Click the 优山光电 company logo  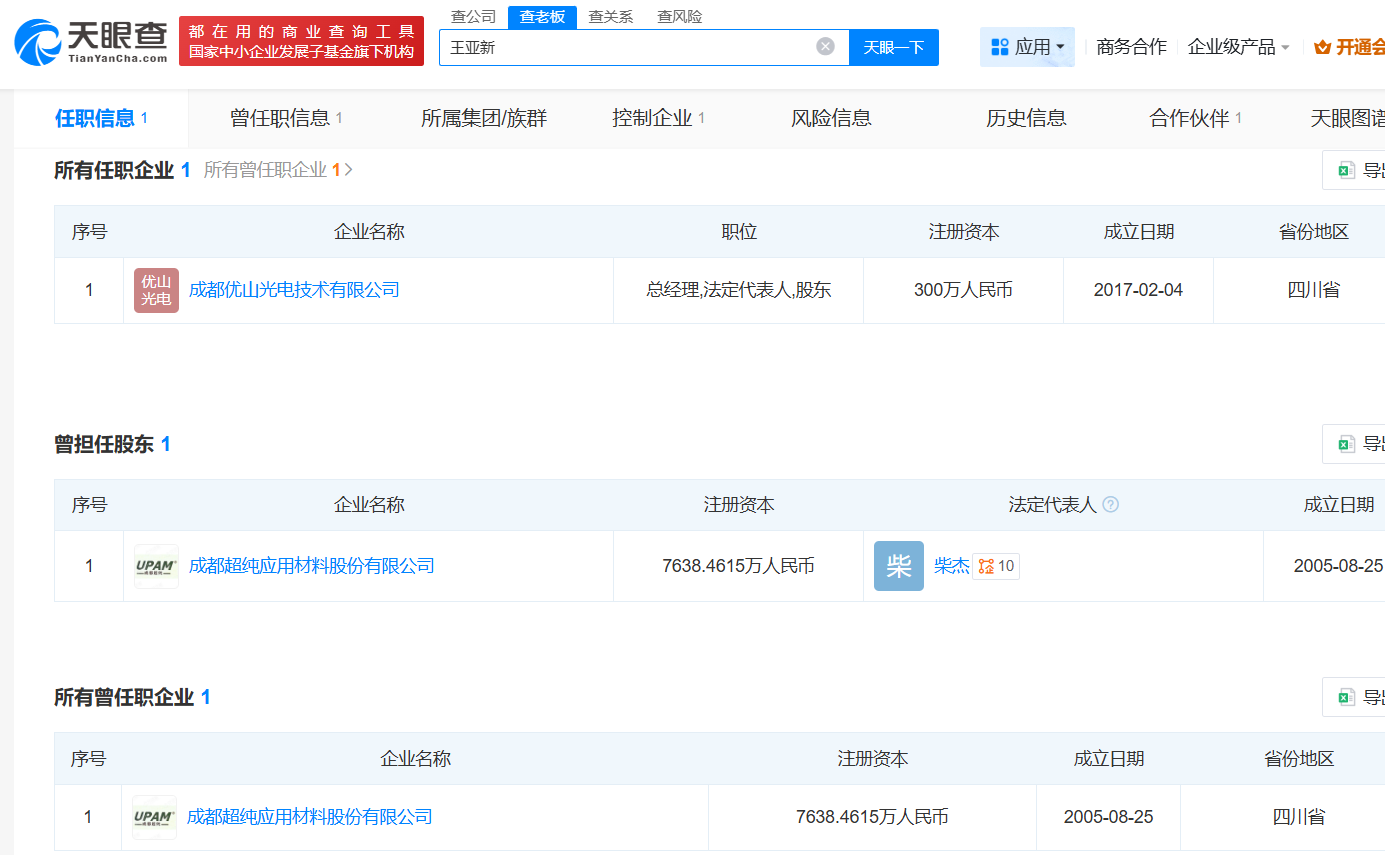coord(156,290)
